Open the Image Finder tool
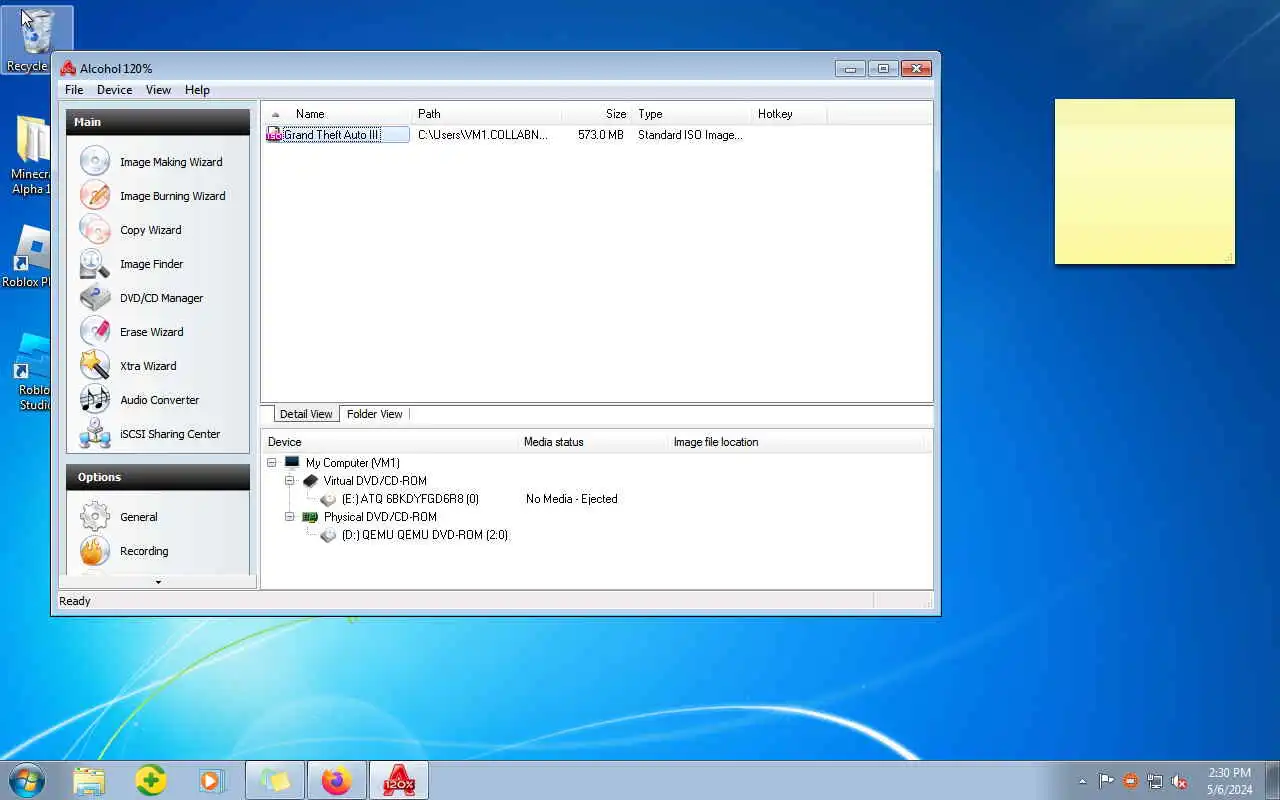The image size is (1280, 800). [132, 264]
